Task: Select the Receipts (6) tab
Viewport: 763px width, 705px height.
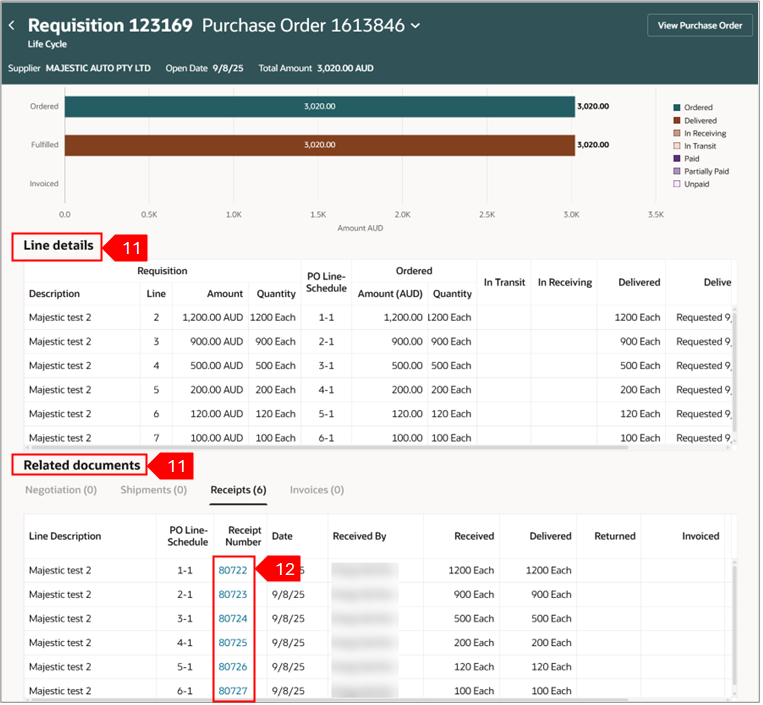Action: [238, 490]
